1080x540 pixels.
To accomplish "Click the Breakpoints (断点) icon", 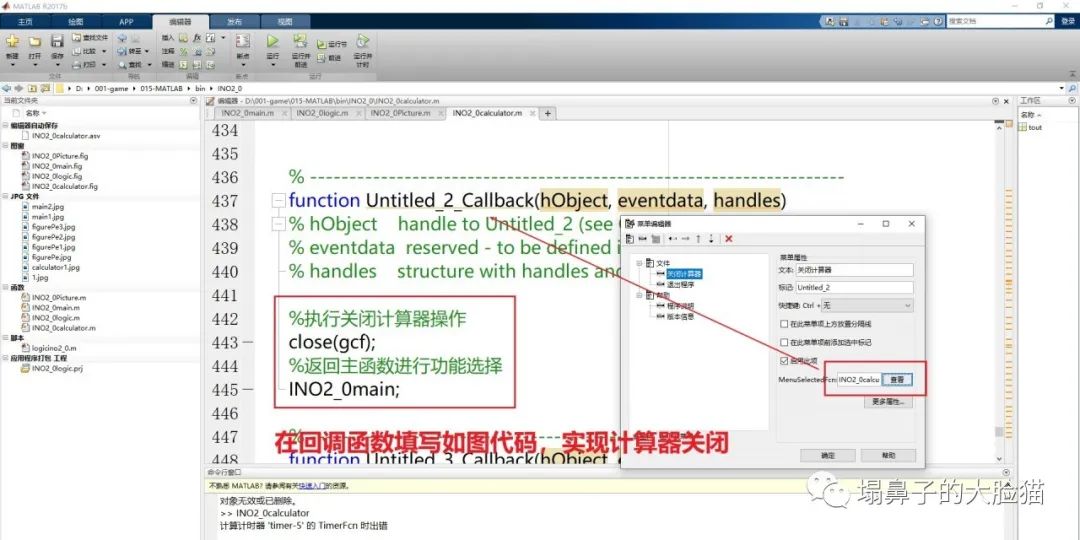I will 242,41.
